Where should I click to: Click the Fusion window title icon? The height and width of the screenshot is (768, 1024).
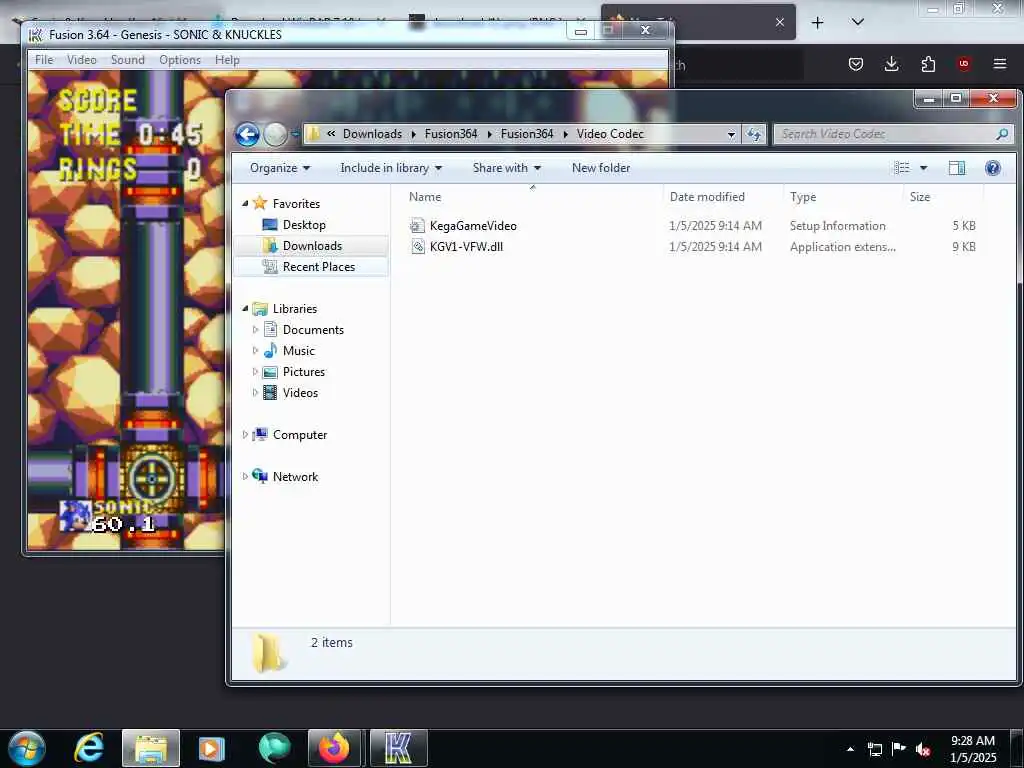(37, 34)
